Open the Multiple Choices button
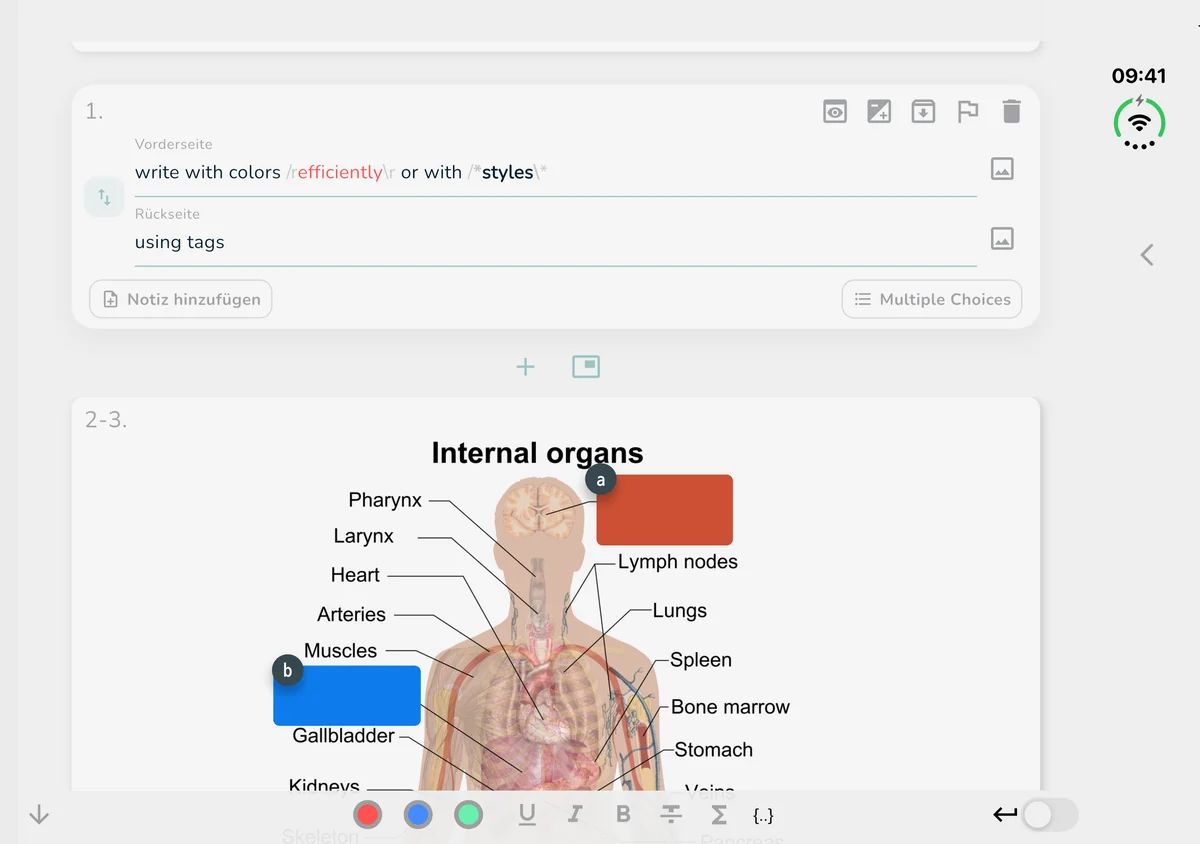 point(932,299)
